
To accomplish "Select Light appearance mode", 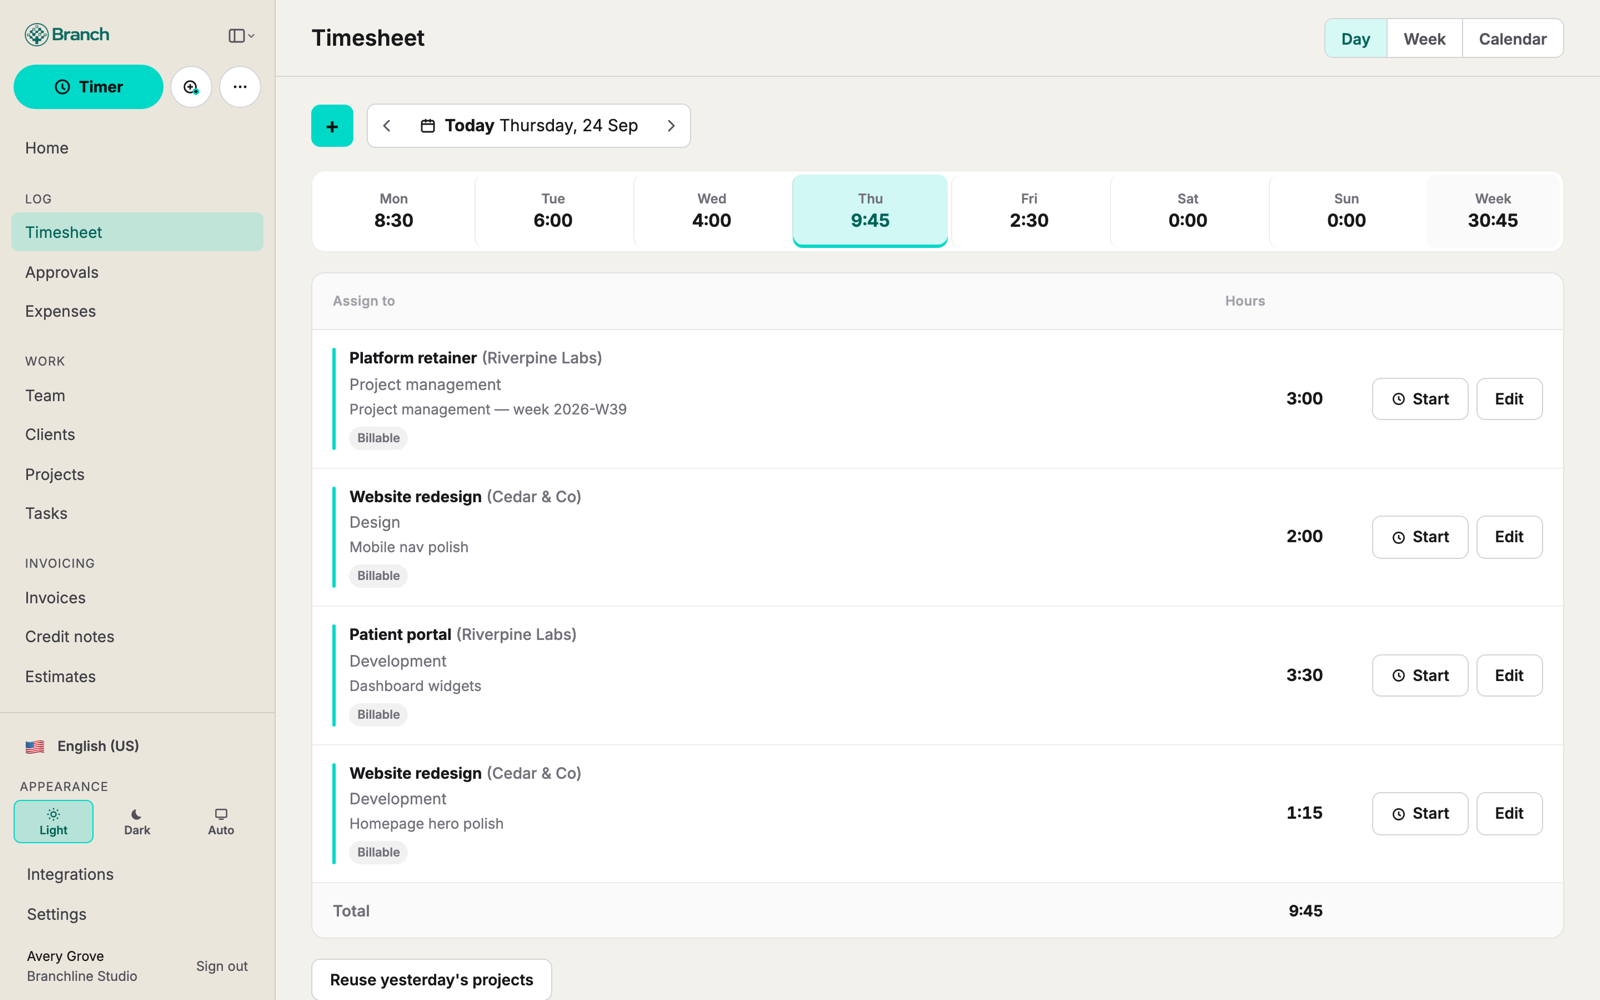I will pyautogui.click(x=54, y=822).
